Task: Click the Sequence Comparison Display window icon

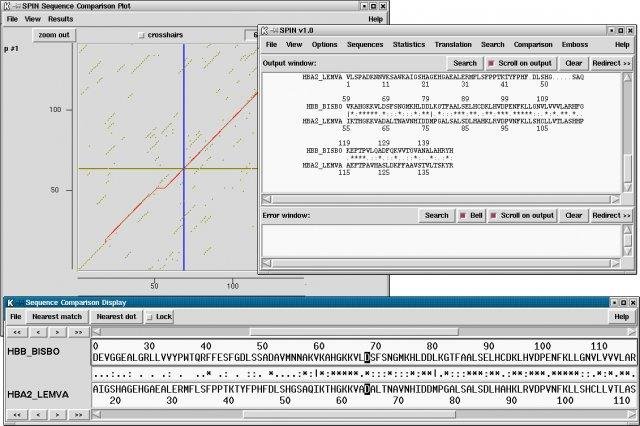Action: pos(7,301)
